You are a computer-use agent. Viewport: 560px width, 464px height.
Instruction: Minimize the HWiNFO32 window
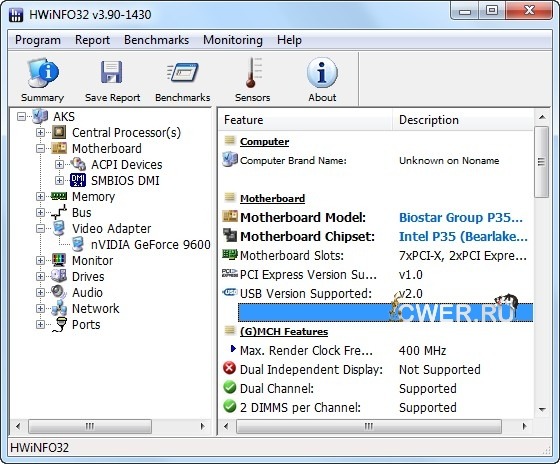[465, 11]
